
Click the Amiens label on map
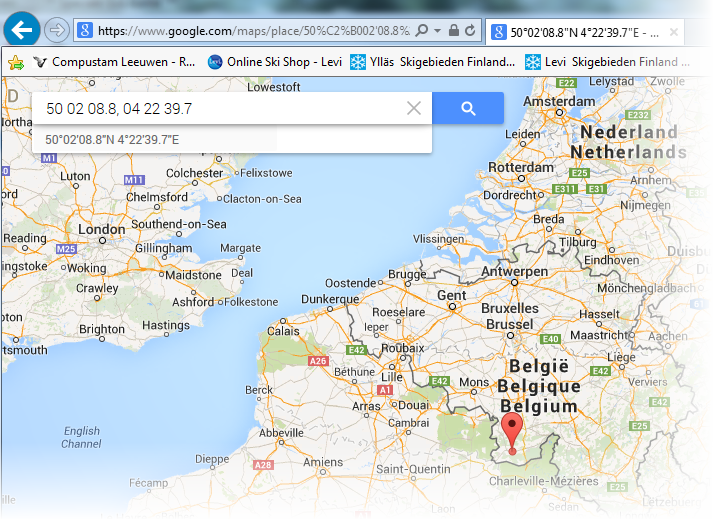click(x=323, y=462)
